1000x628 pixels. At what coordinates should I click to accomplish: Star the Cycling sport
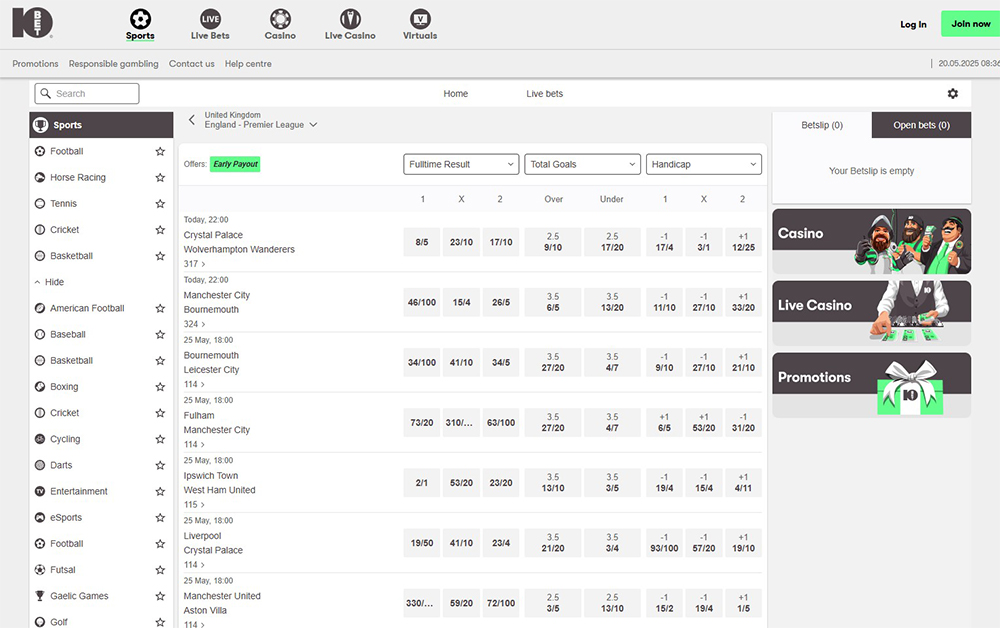click(160, 439)
